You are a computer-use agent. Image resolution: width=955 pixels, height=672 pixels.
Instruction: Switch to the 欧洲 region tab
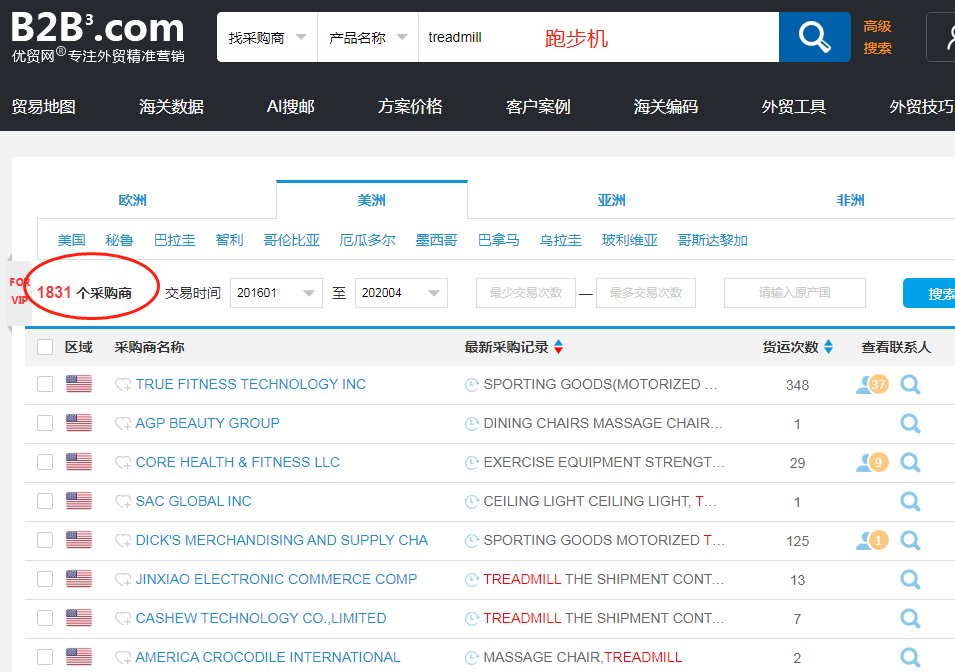[x=132, y=200]
